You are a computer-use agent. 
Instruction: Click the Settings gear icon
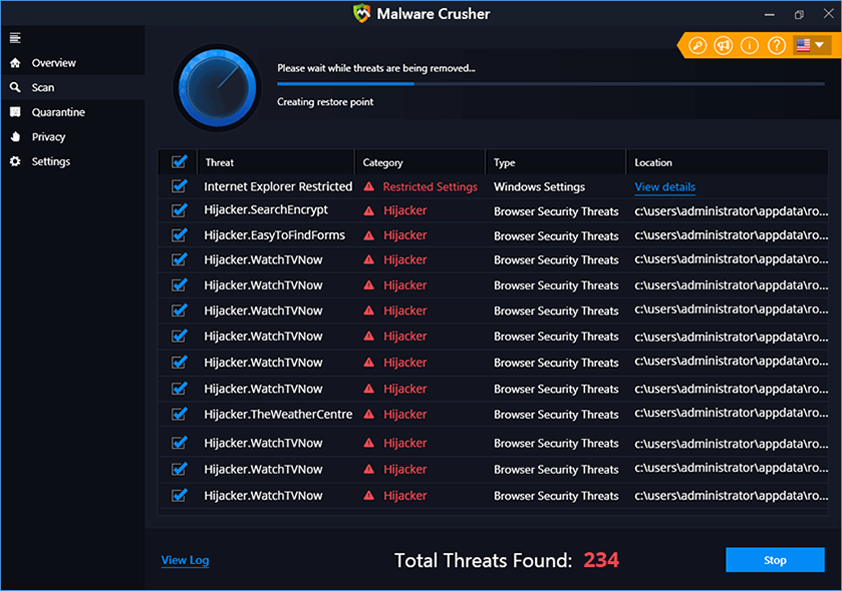pyautogui.click(x=15, y=161)
